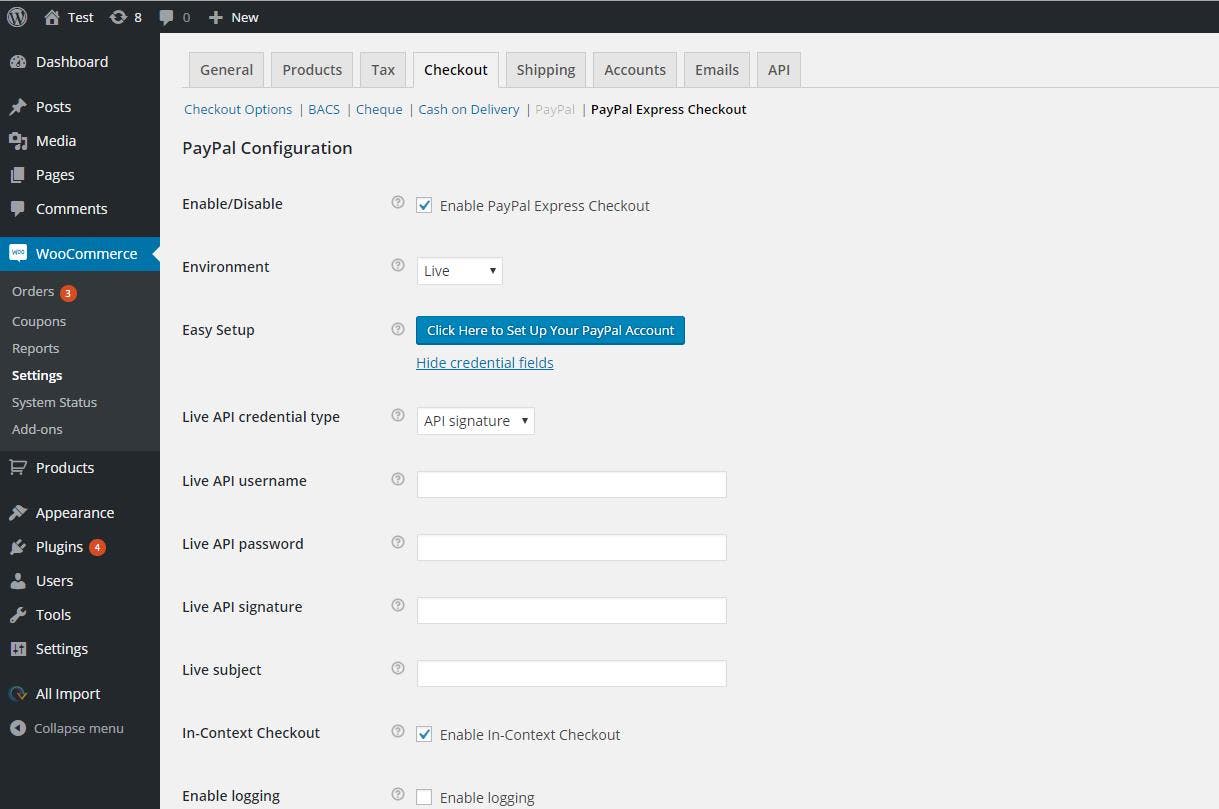Click inside the Live API username field
Screen dimensions: 1219x809
tap(571, 484)
